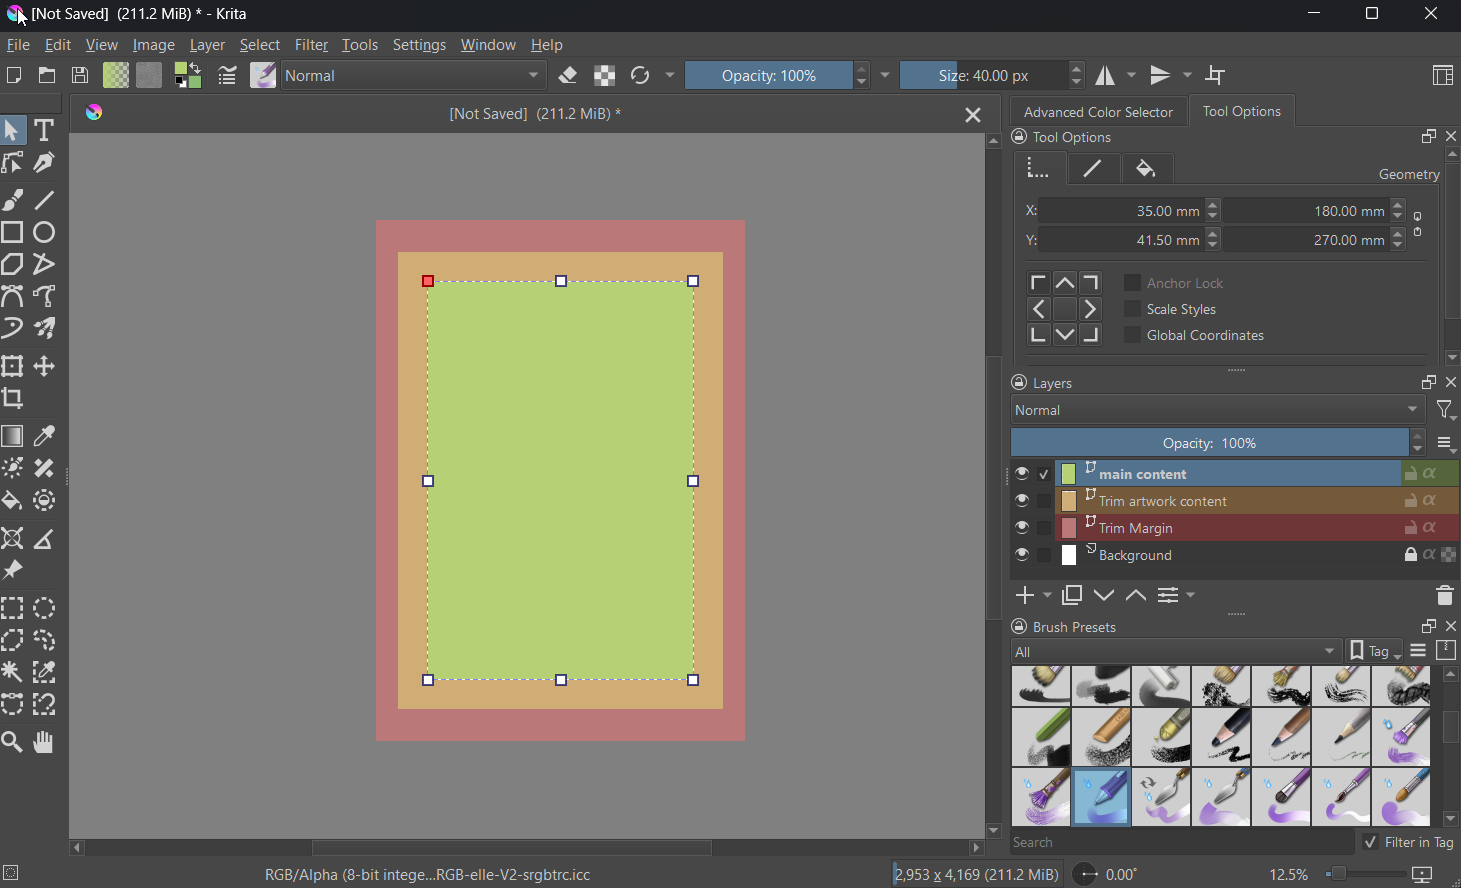
Task: Enable the Global Coordinates checkbox
Action: [1132, 335]
